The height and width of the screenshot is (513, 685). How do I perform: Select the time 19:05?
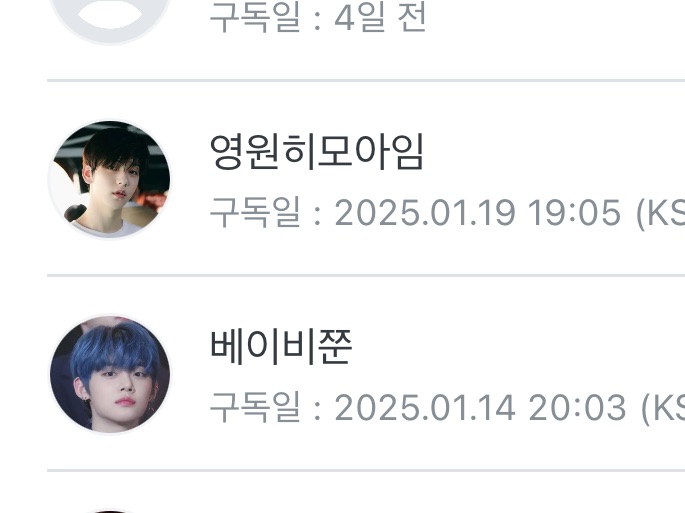pos(574,213)
